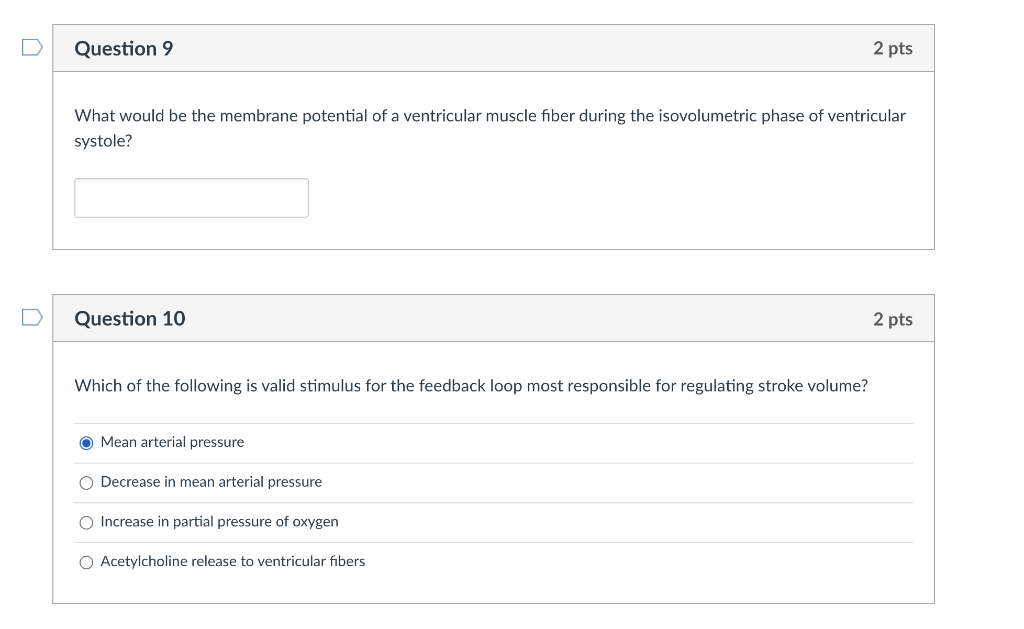The width and height of the screenshot is (1024, 629).
Task: Click the 'Increase in partial pressure of oxygen' label
Action: (x=219, y=522)
